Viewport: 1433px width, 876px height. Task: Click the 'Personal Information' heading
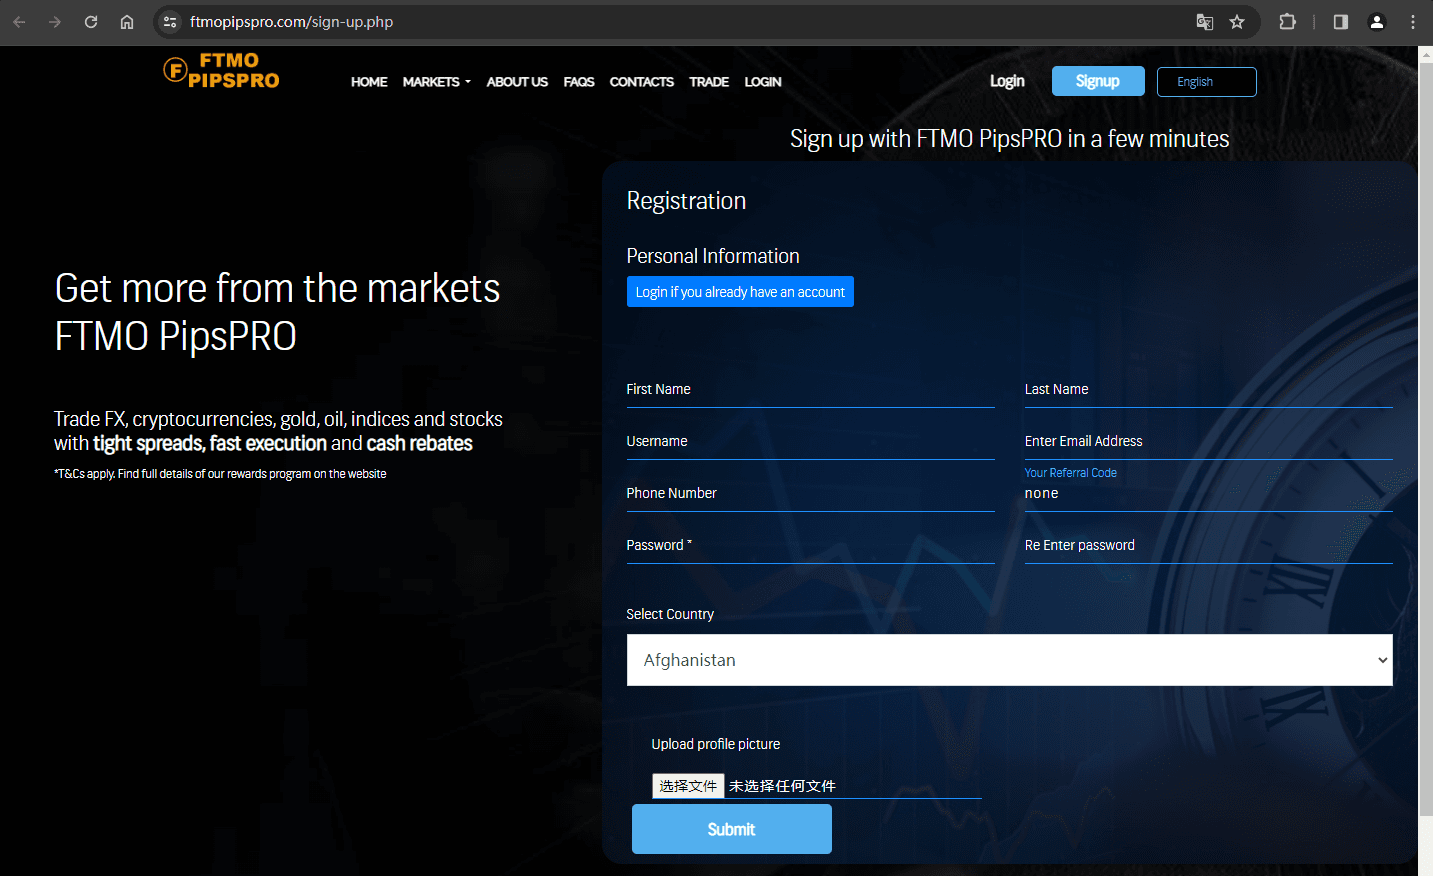point(713,256)
